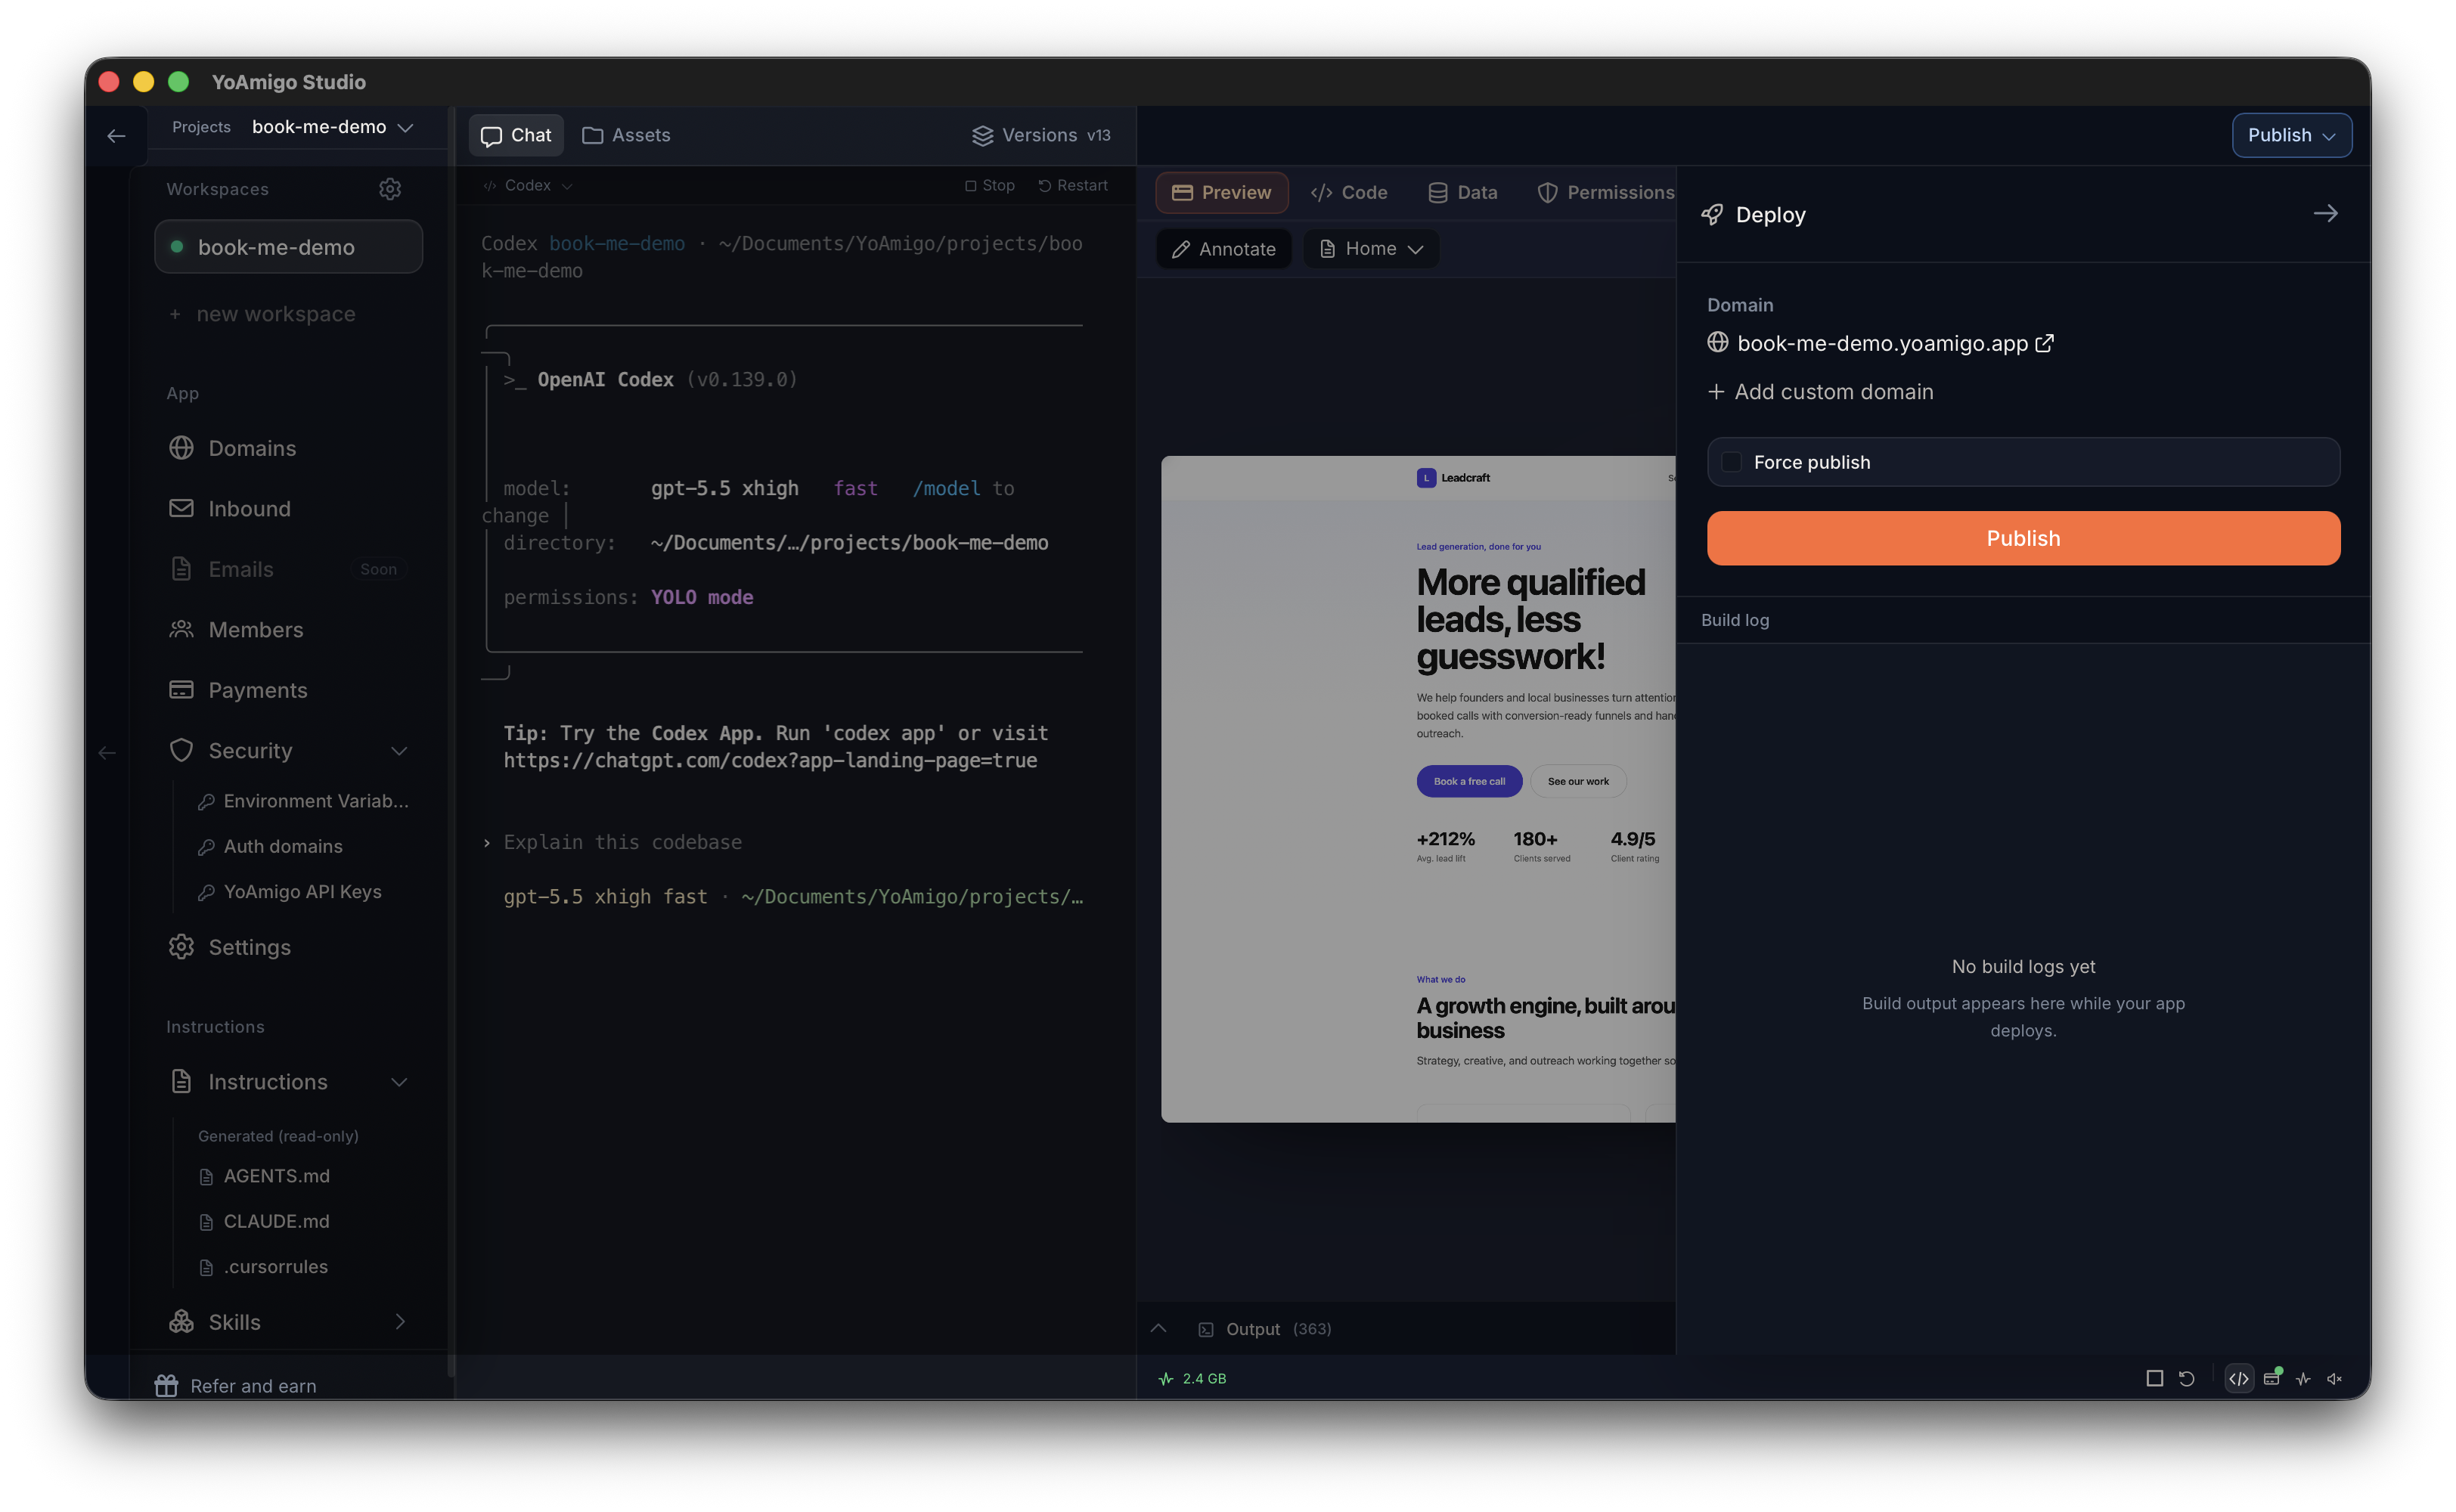Click Add custom domain
Screen dimensions: 2456x1512
click(1820, 392)
